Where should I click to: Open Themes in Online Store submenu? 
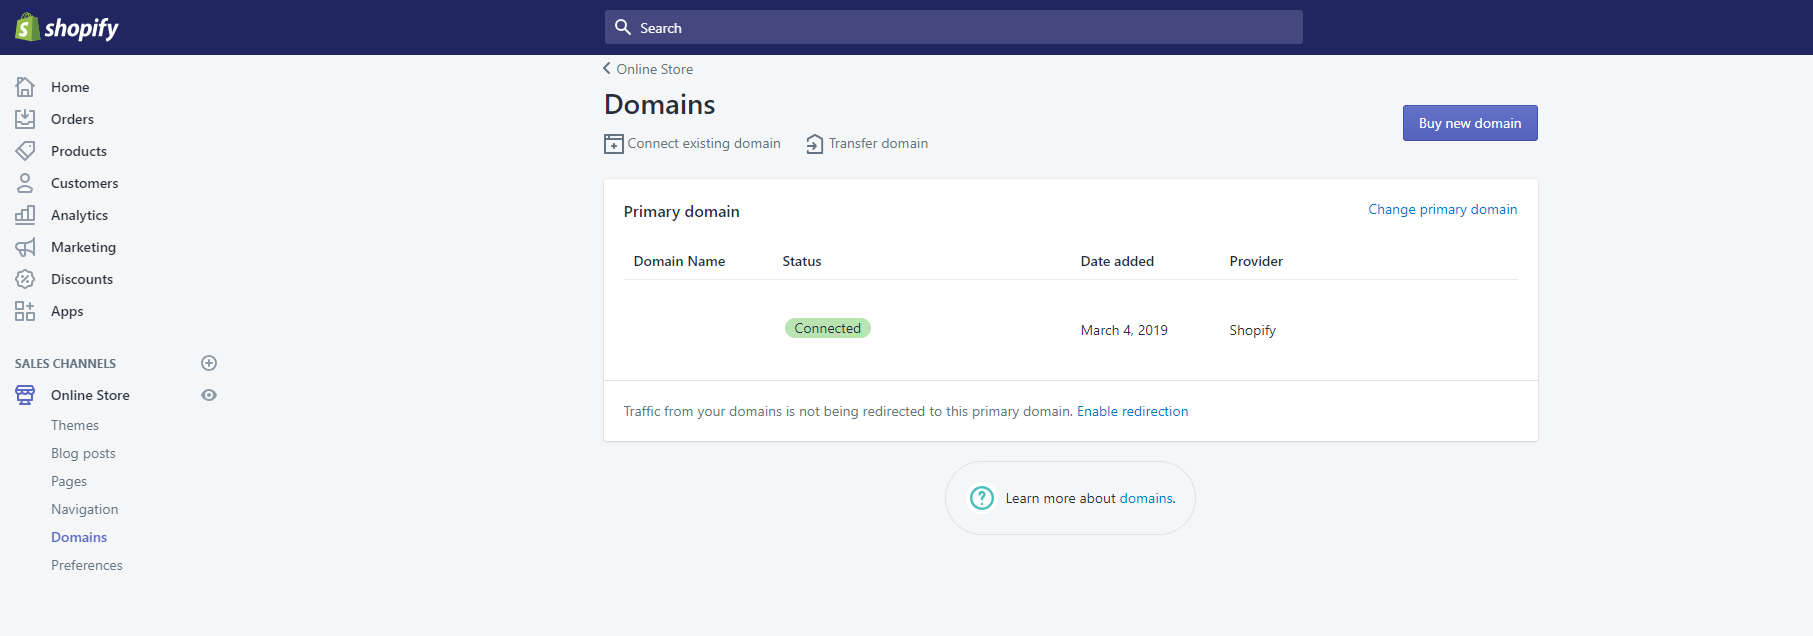[75, 425]
